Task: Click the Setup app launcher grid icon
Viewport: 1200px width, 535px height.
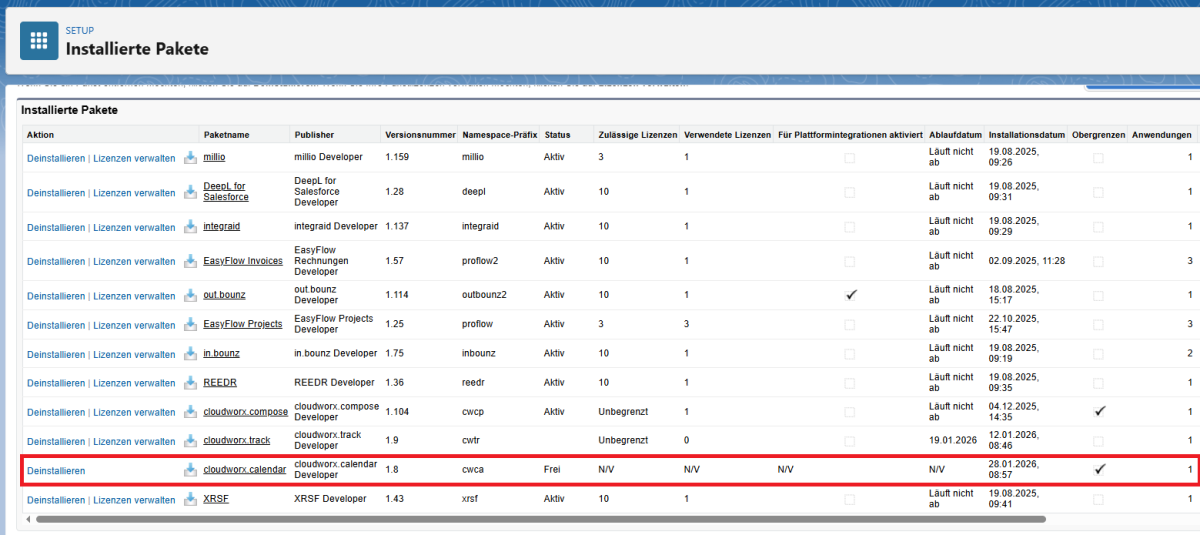Action: [39, 40]
